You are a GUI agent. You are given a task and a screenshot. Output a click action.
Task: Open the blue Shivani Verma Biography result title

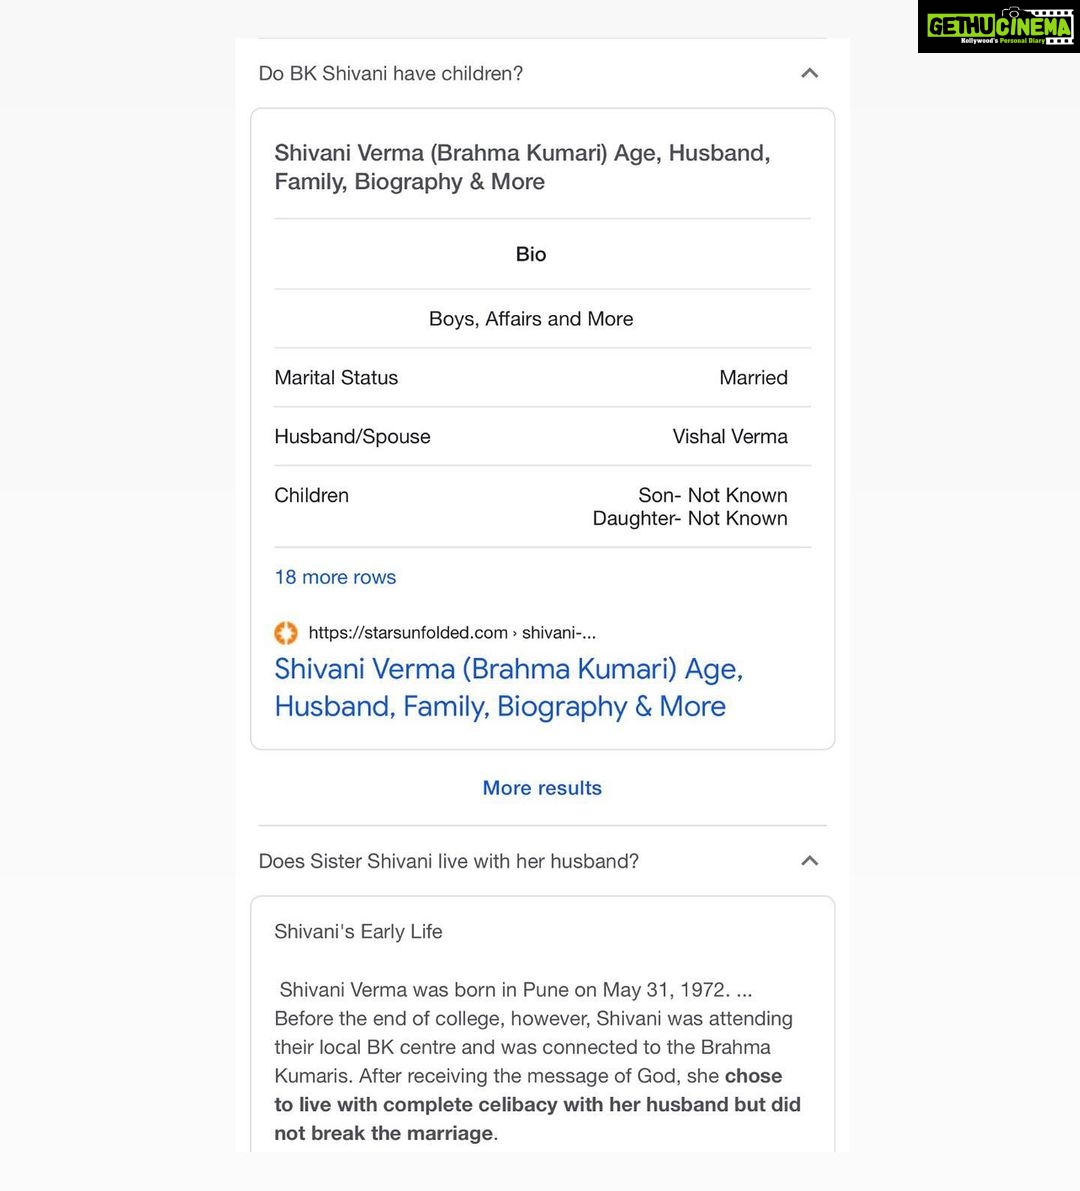[508, 687]
